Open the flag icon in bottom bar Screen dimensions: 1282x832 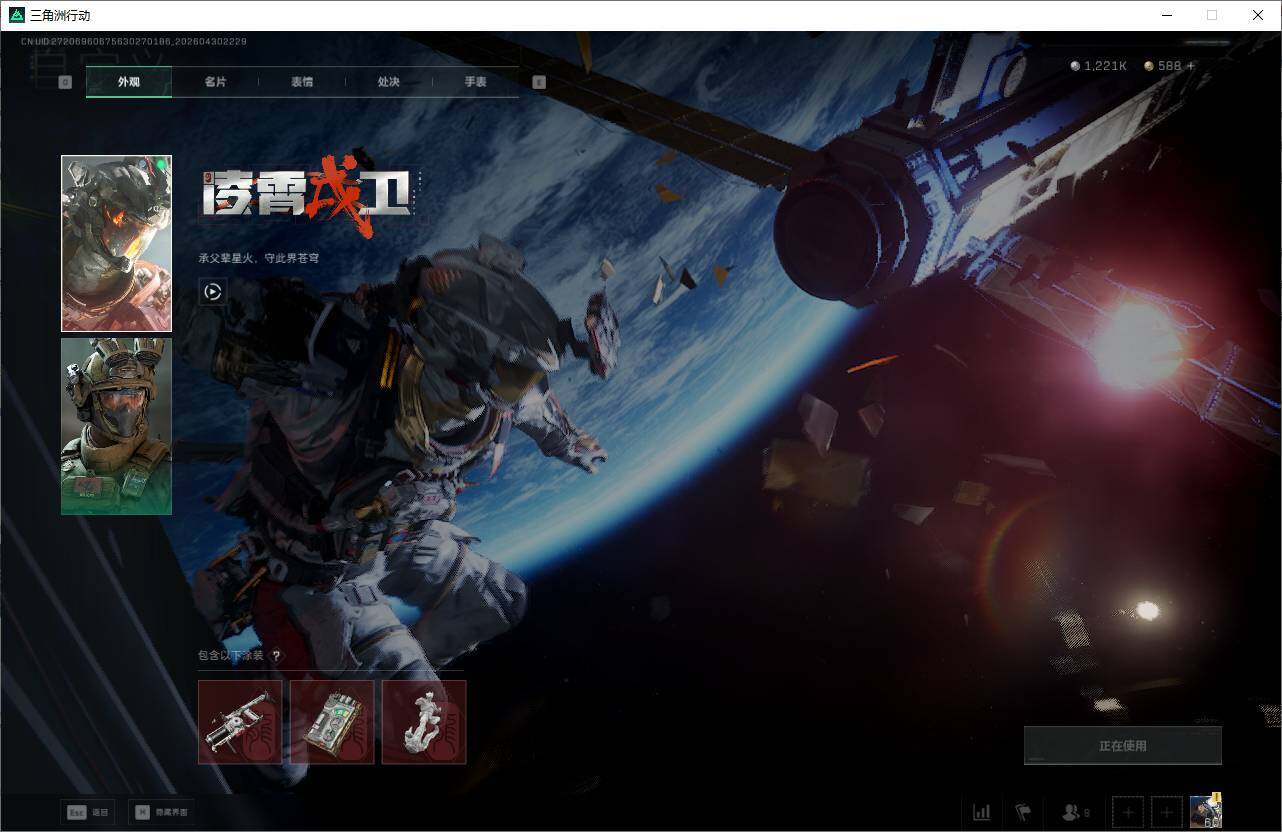[1023, 812]
